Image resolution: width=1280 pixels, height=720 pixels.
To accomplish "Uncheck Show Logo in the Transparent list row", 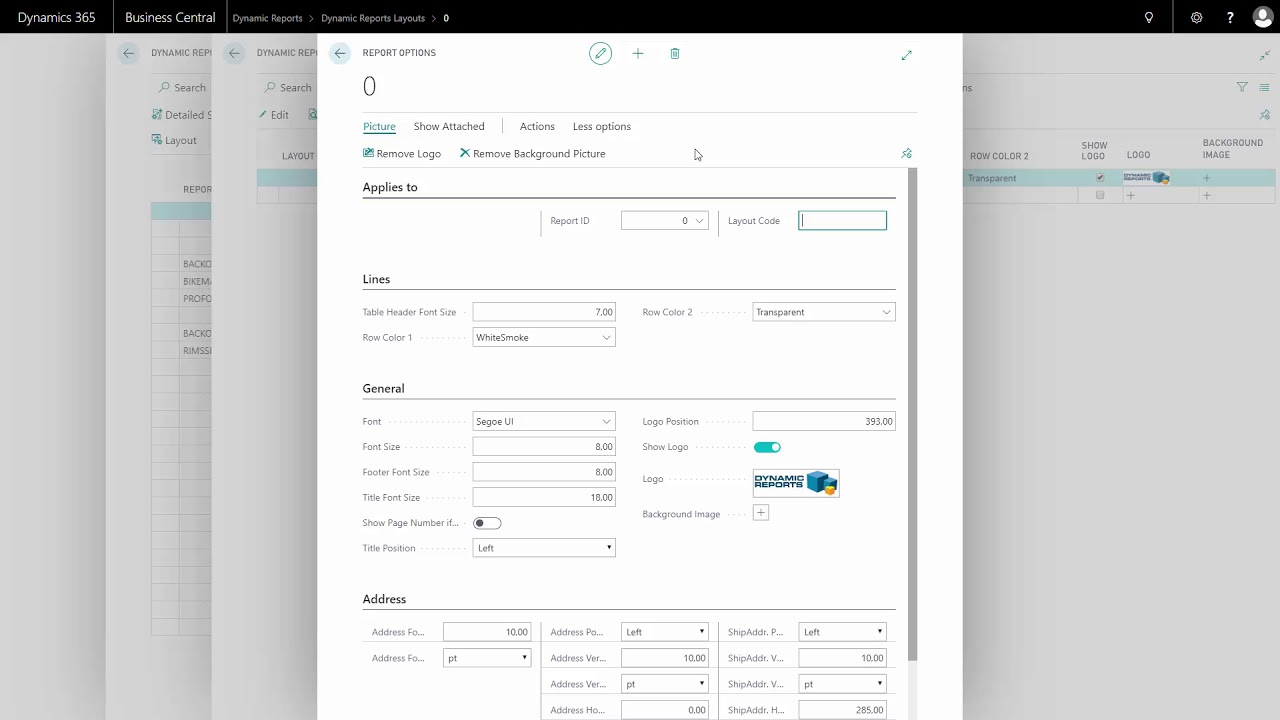I will pyautogui.click(x=1100, y=178).
